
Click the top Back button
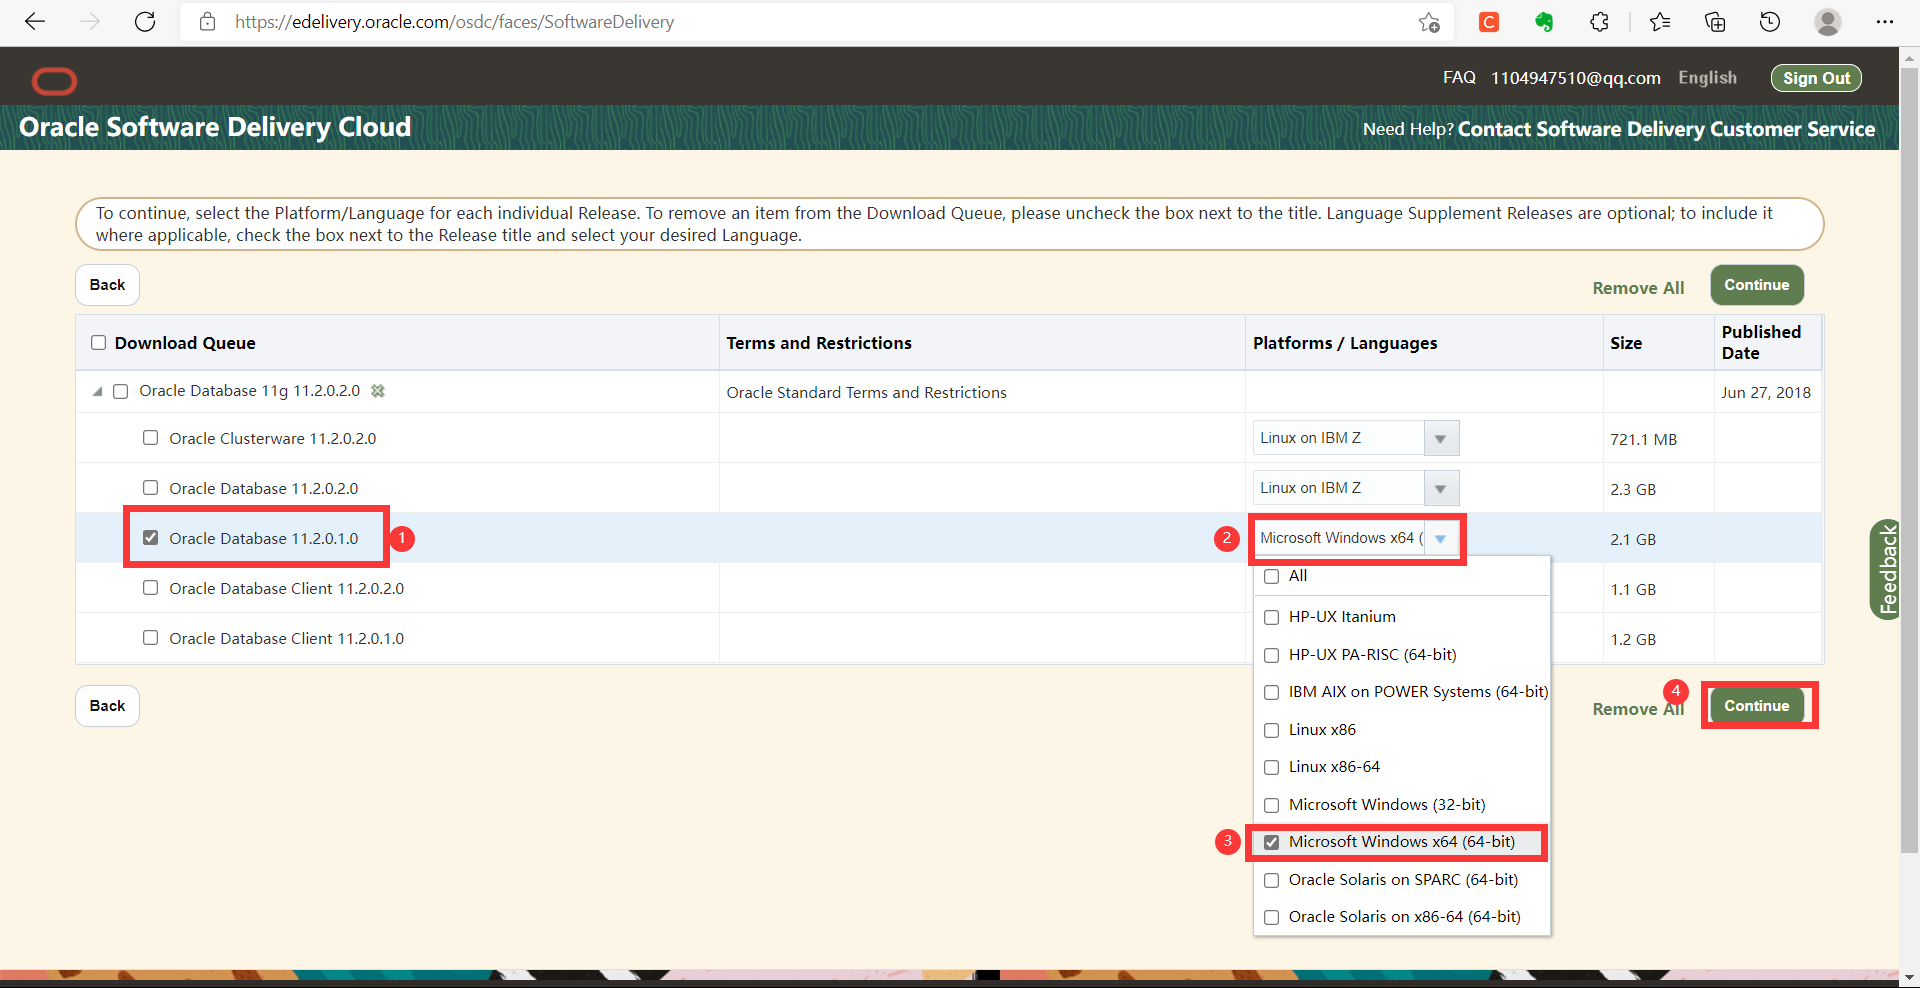point(107,285)
